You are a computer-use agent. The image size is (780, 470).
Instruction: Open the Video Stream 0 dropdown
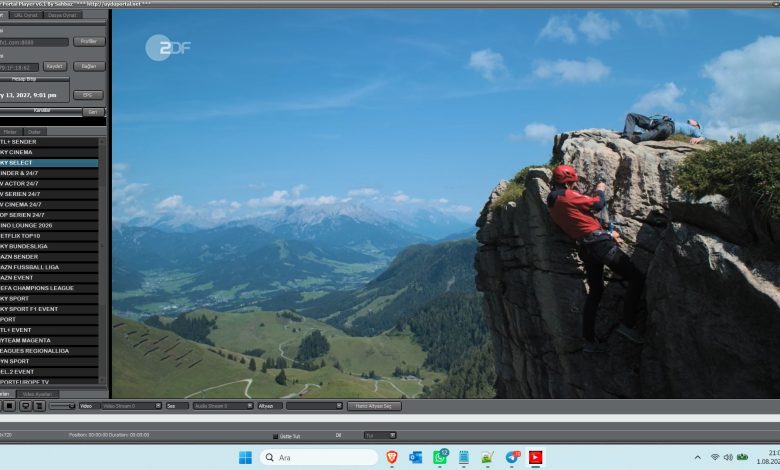coord(131,406)
